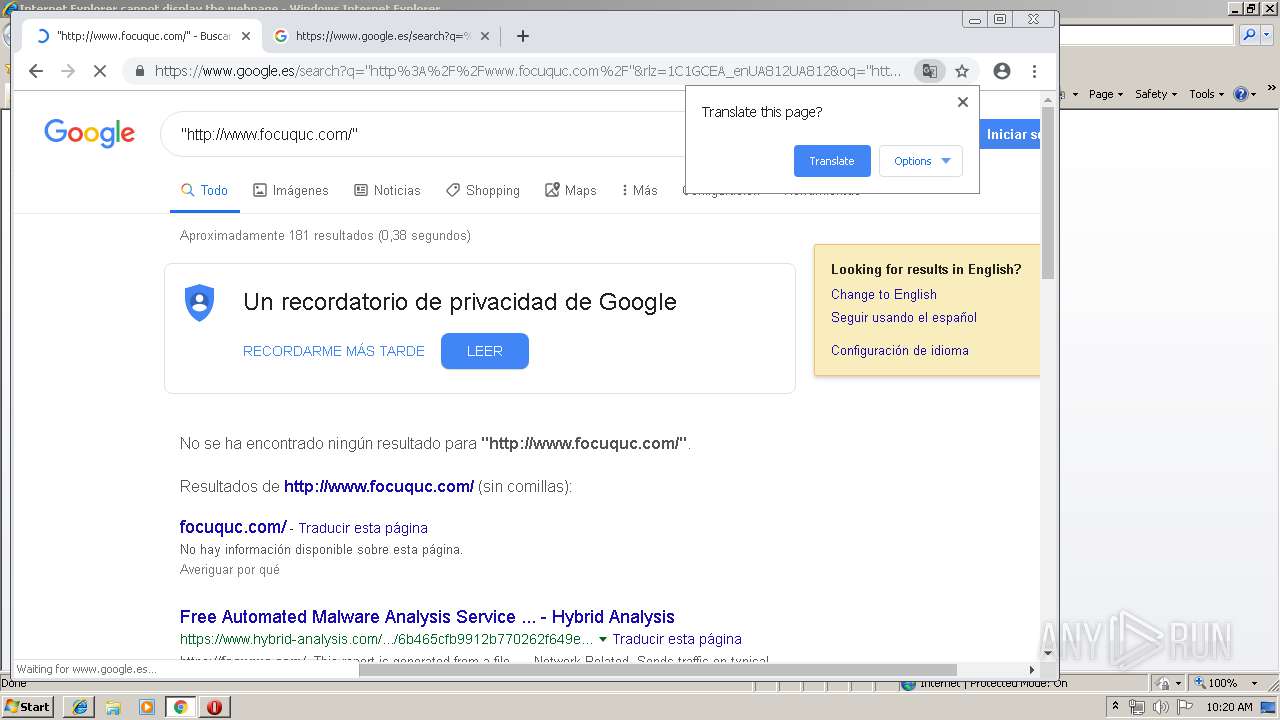Open a new Chrome tab
The image size is (1280, 720).
coord(523,36)
